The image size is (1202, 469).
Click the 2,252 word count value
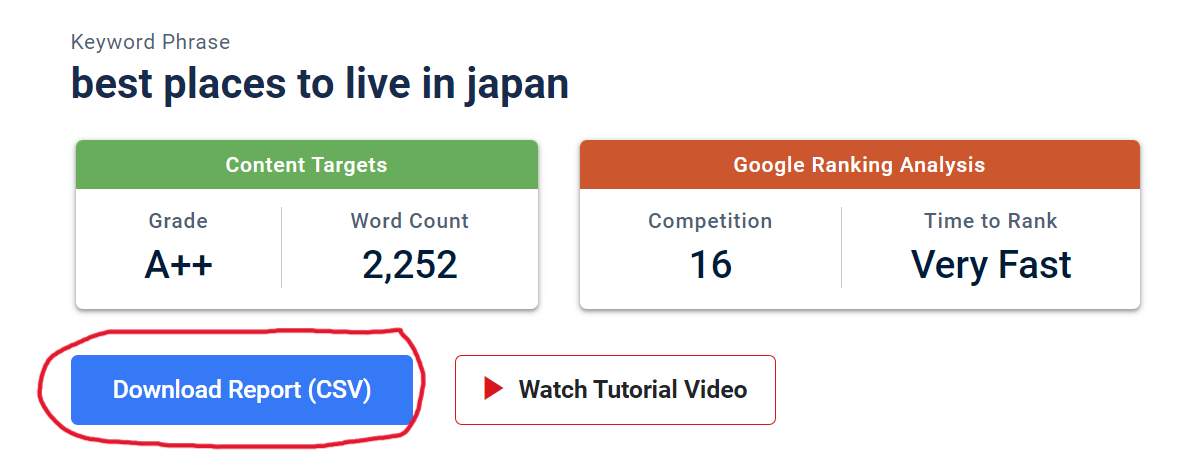[x=409, y=265]
